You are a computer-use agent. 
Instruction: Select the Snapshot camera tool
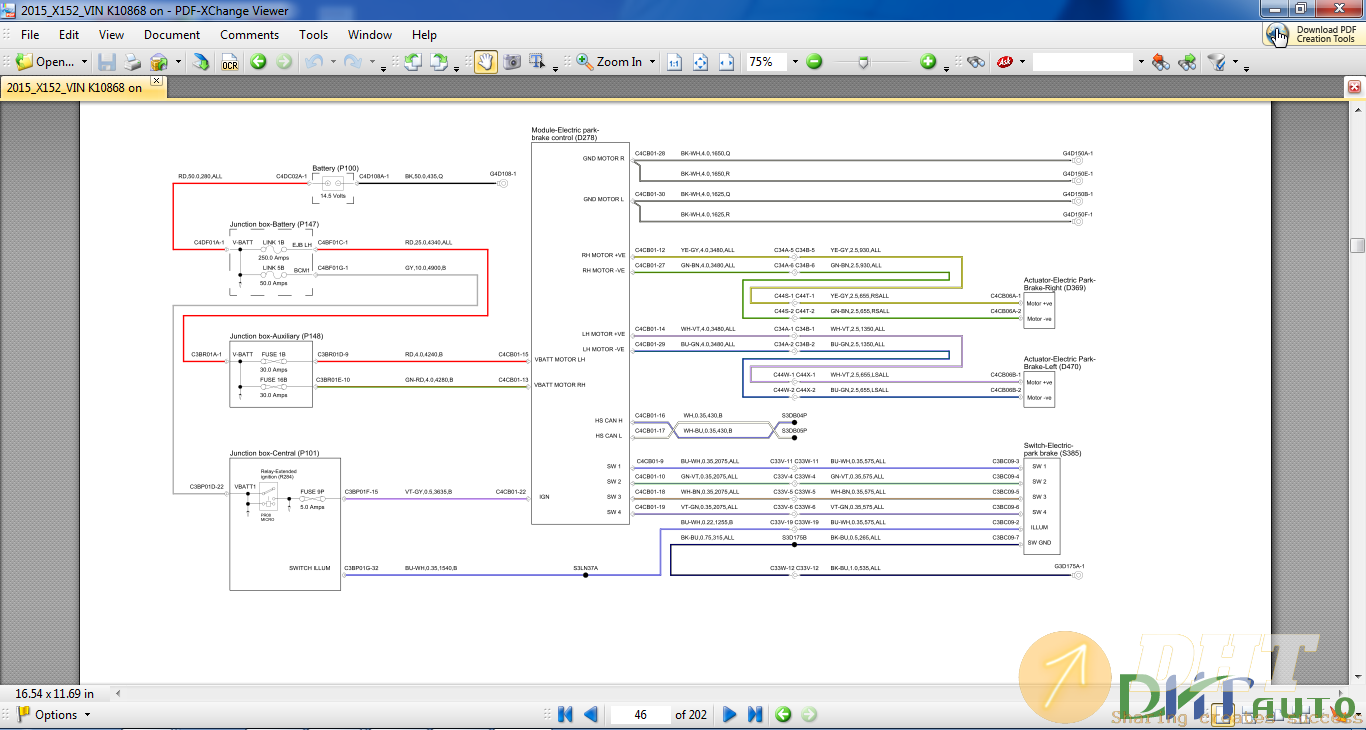coord(512,62)
